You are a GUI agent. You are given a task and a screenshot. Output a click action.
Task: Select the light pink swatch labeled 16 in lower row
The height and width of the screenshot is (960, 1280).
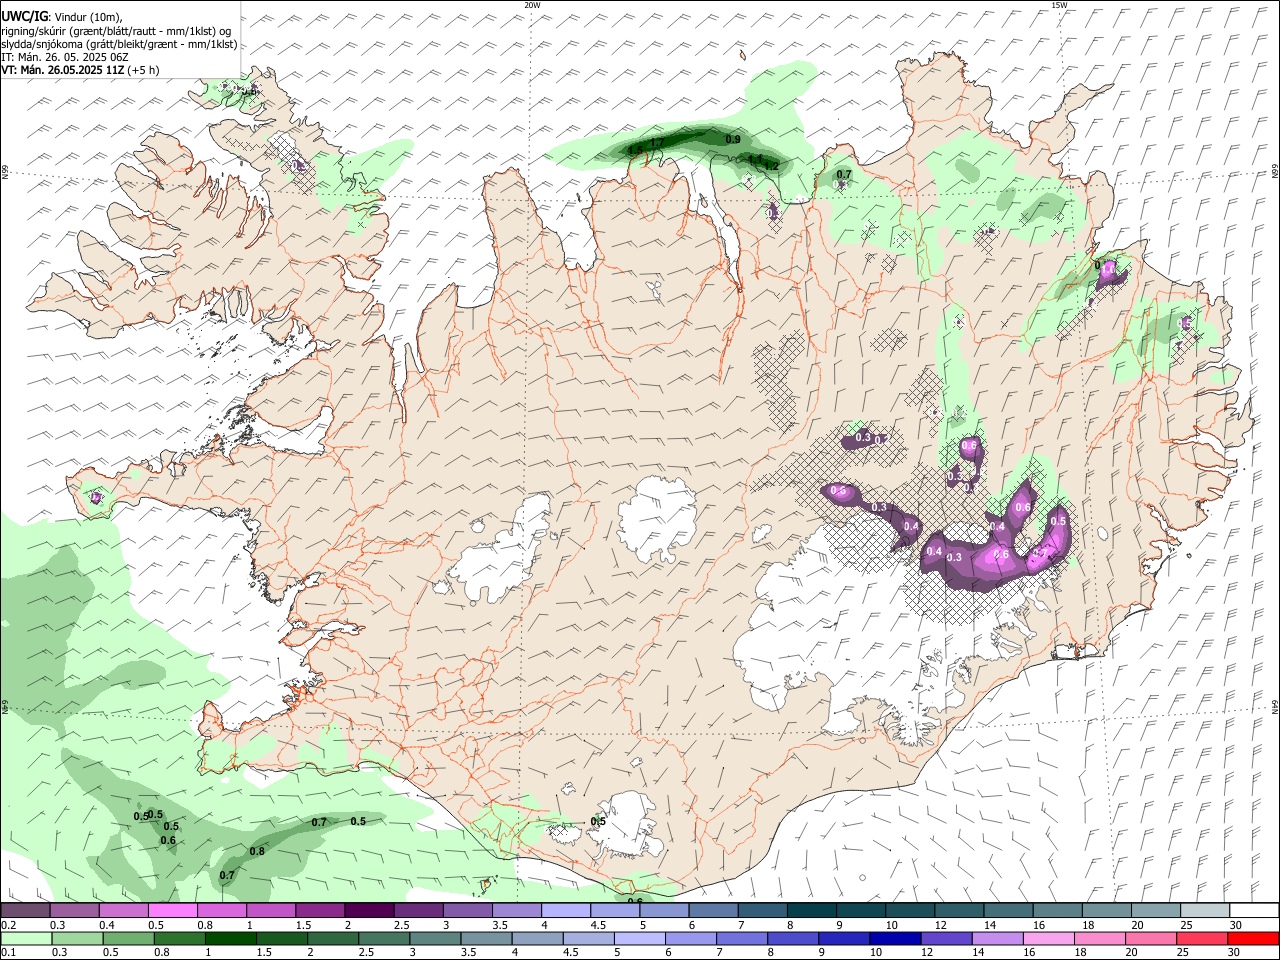(1049, 939)
